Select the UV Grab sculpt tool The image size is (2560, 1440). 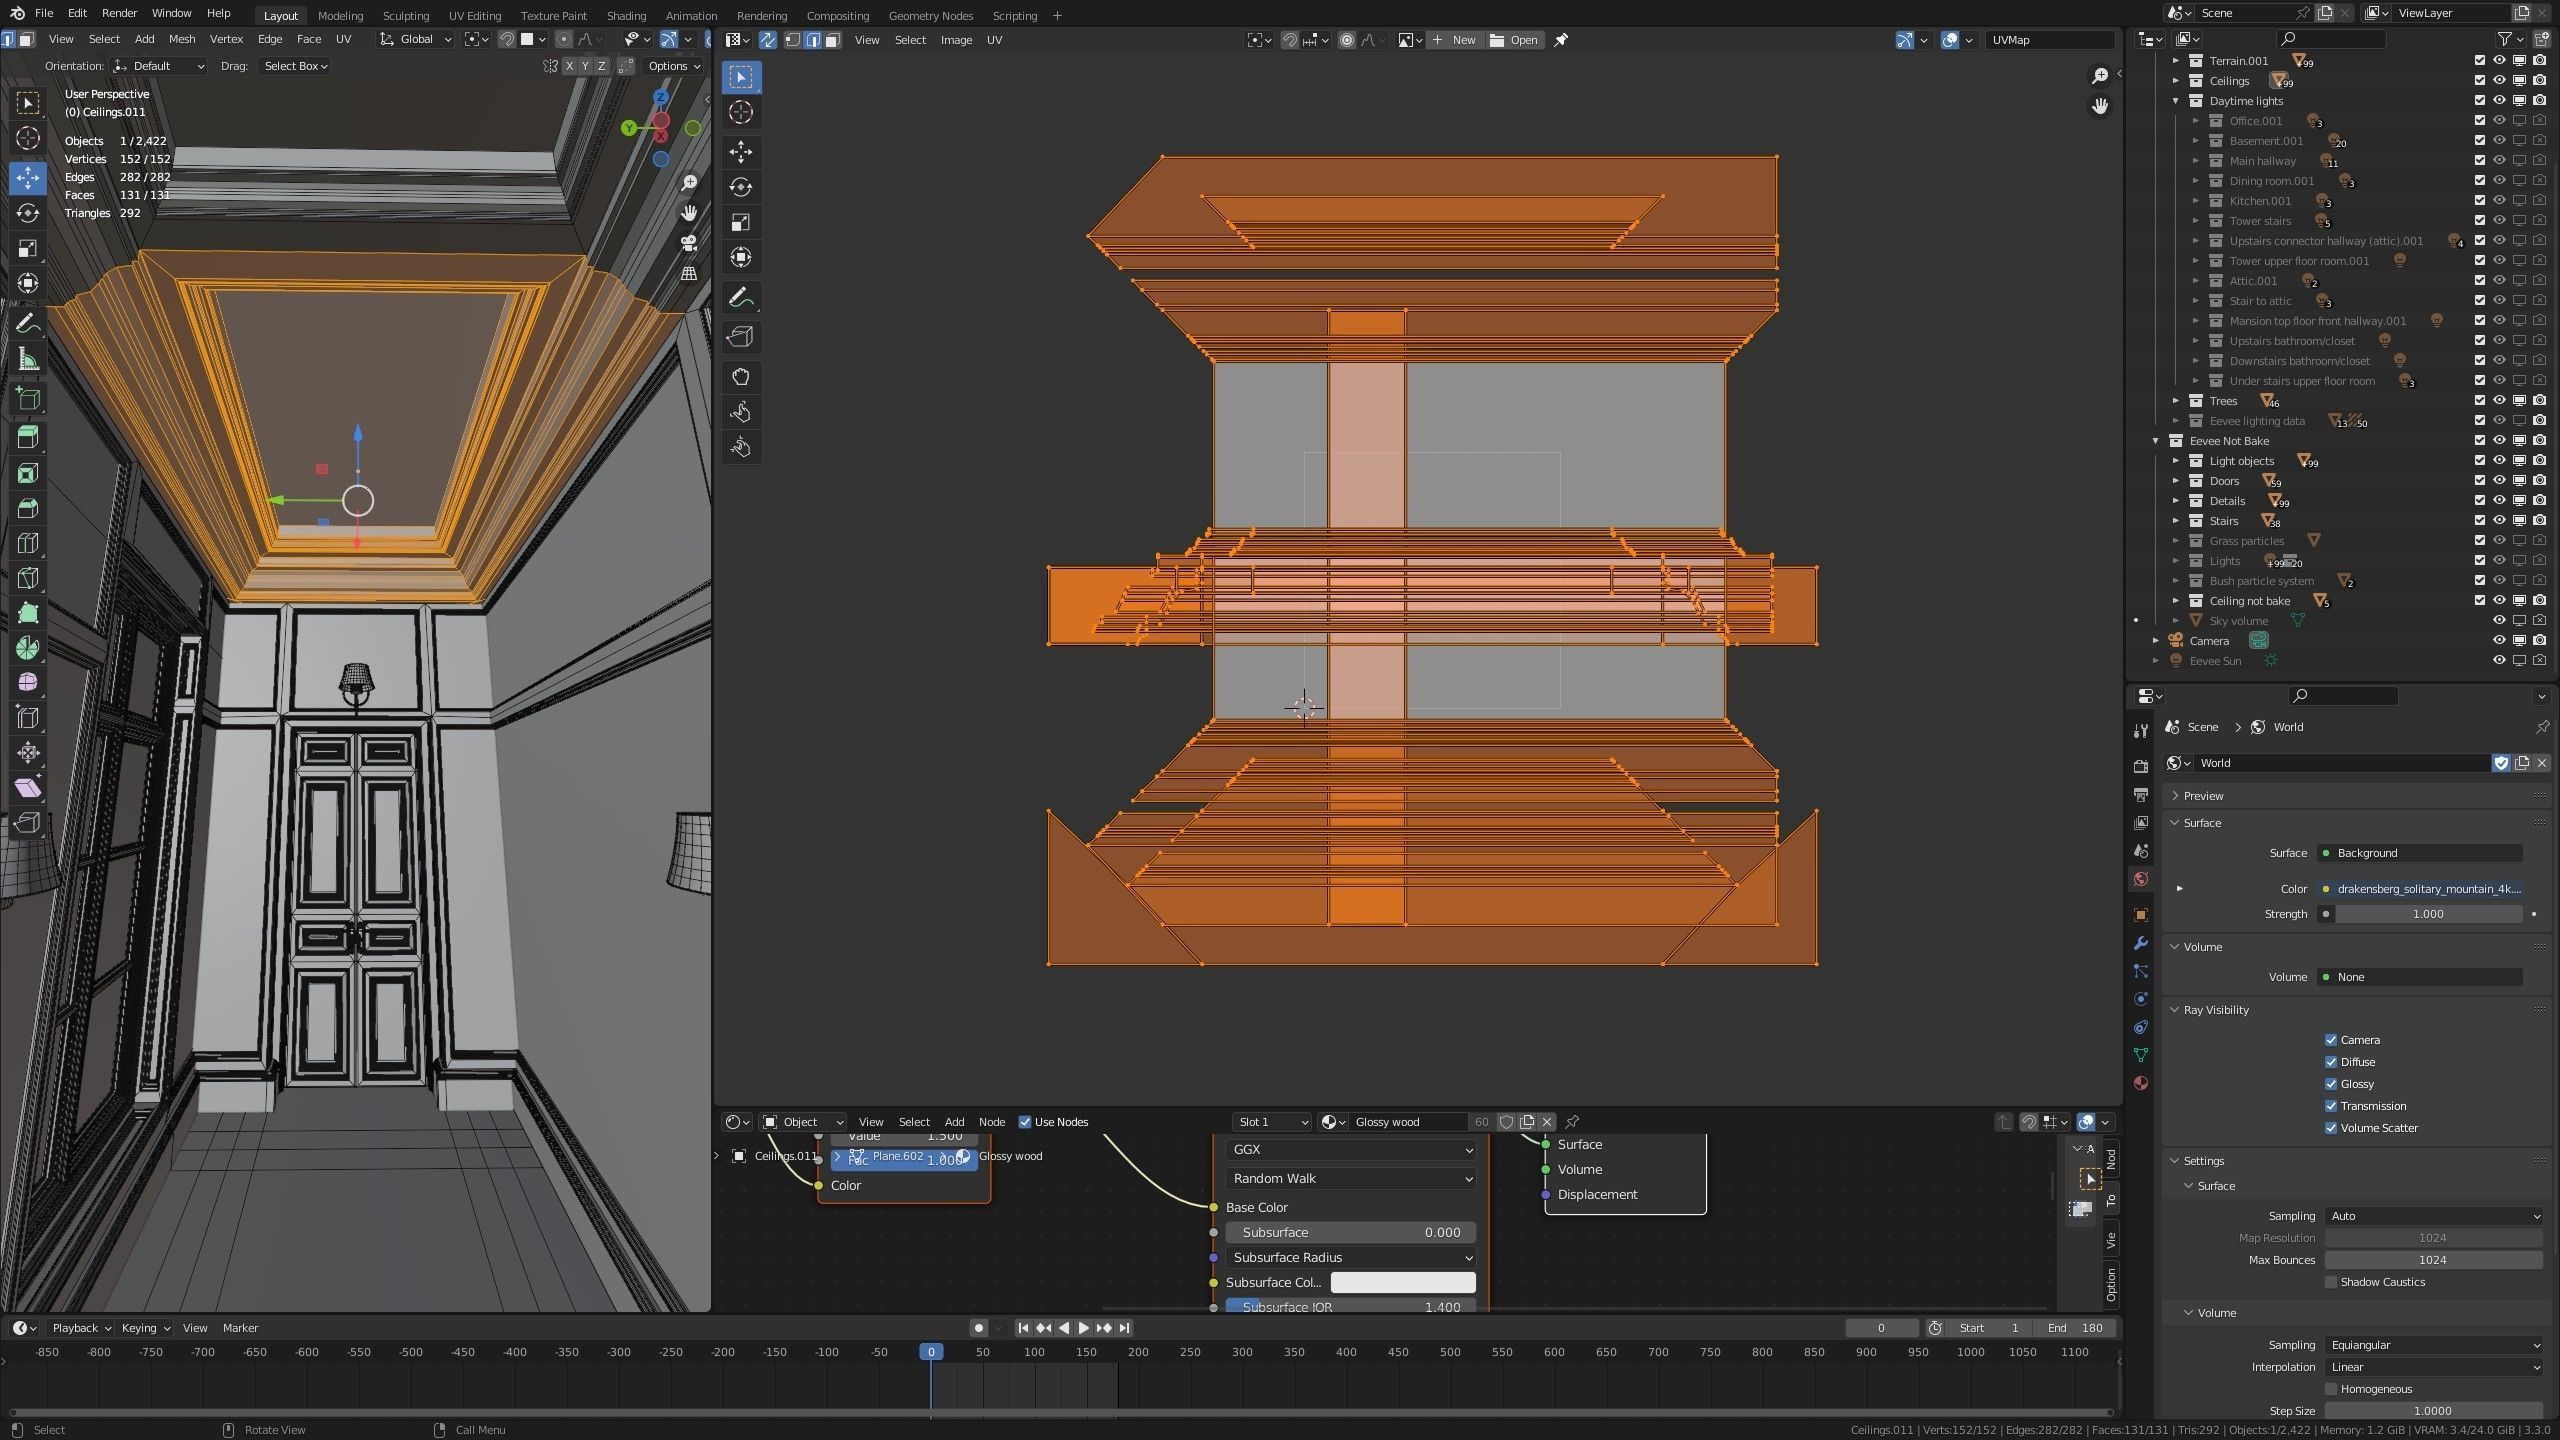click(741, 377)
